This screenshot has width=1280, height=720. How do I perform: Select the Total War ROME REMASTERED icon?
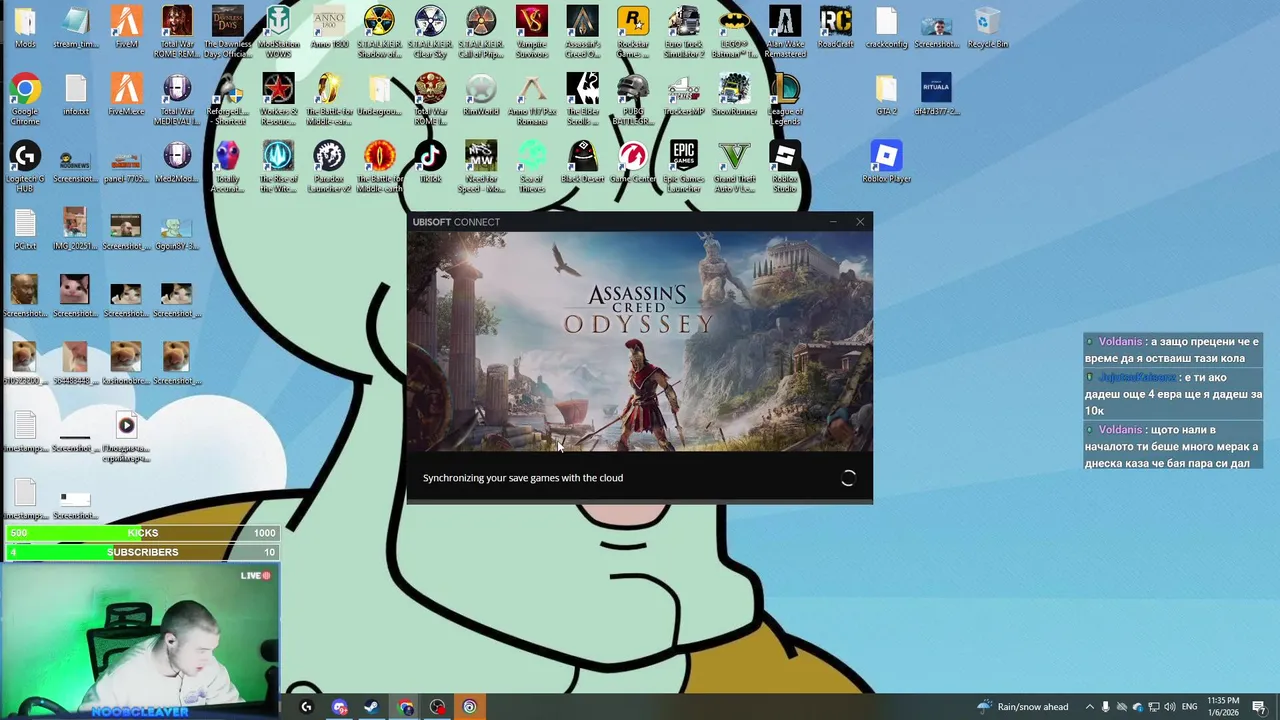[x=177, y=32]
